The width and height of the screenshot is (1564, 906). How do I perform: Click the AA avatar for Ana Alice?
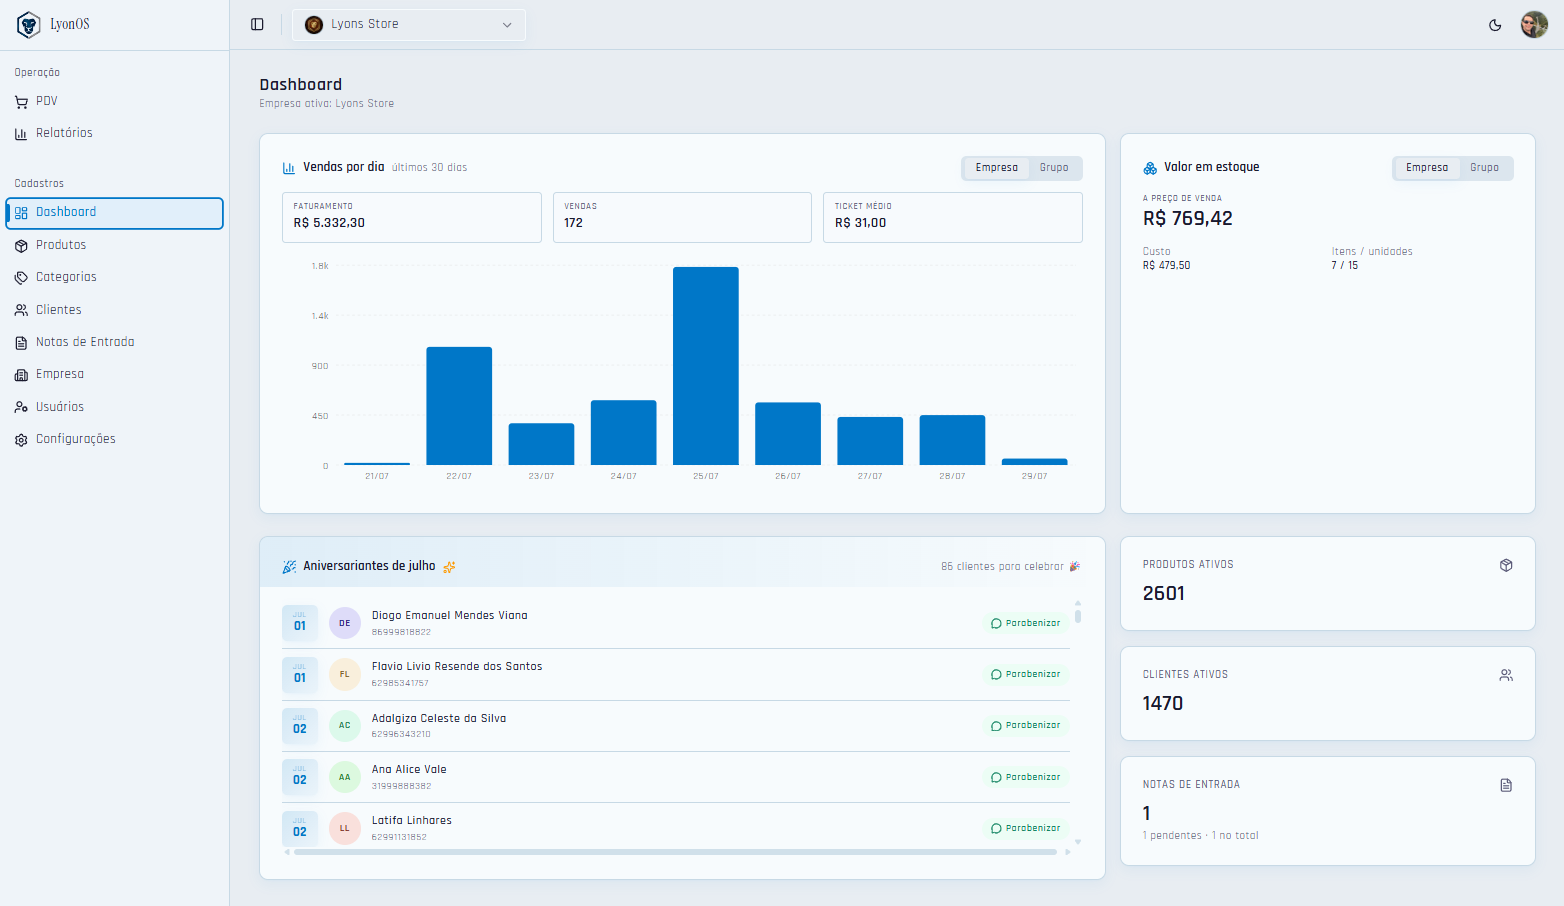[x=345, y=777]
